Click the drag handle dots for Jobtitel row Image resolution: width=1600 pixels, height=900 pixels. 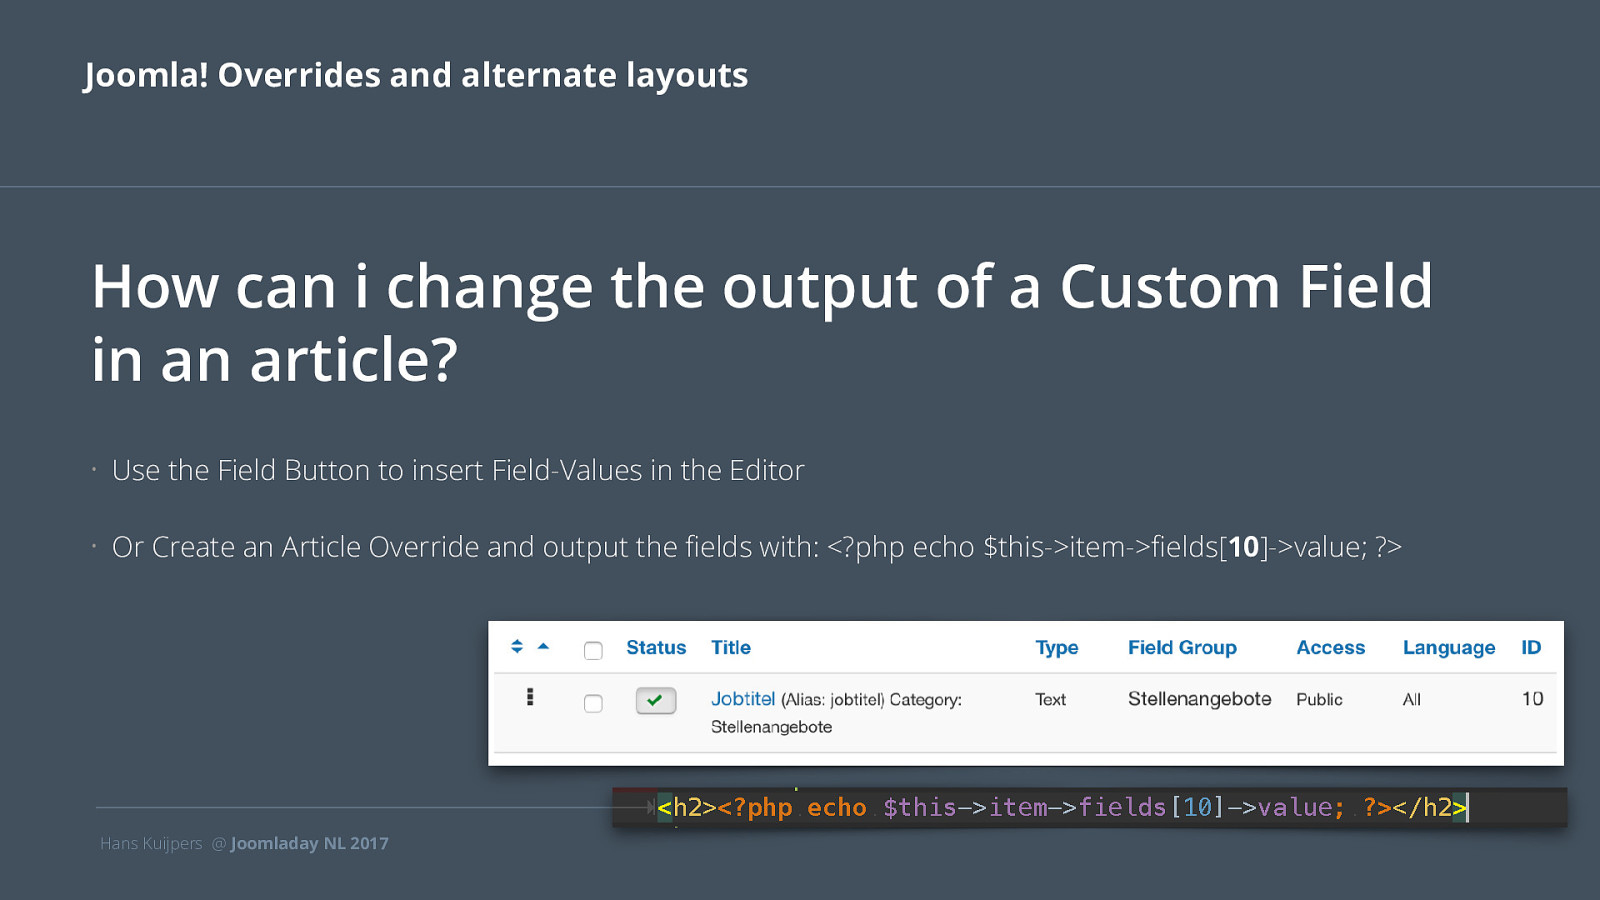[x=530, y=697]
